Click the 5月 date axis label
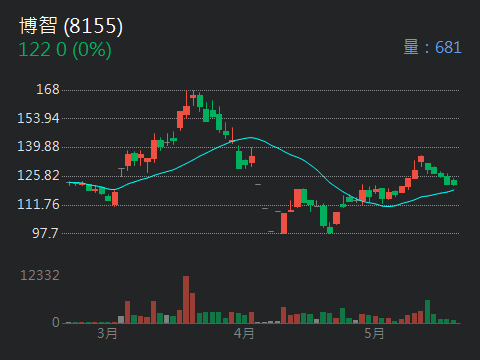480x360 pixels. [374, 333]
